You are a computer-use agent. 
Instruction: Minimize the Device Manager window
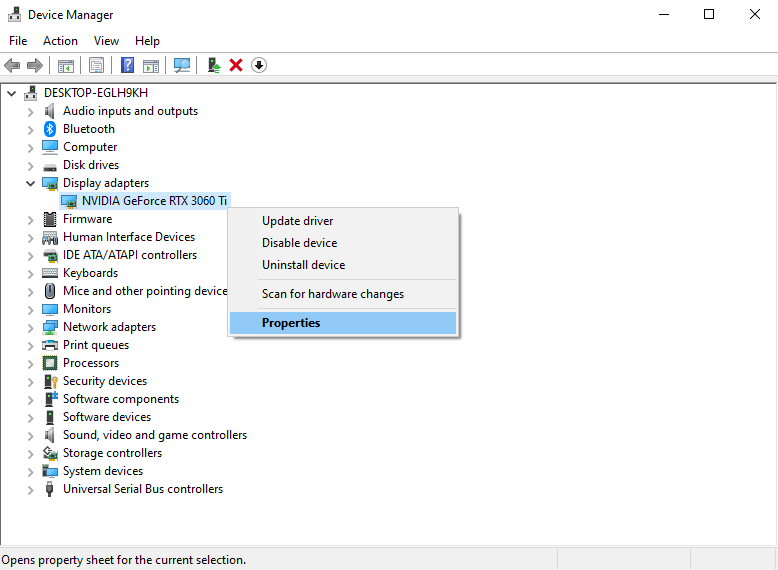pos(664,14)
